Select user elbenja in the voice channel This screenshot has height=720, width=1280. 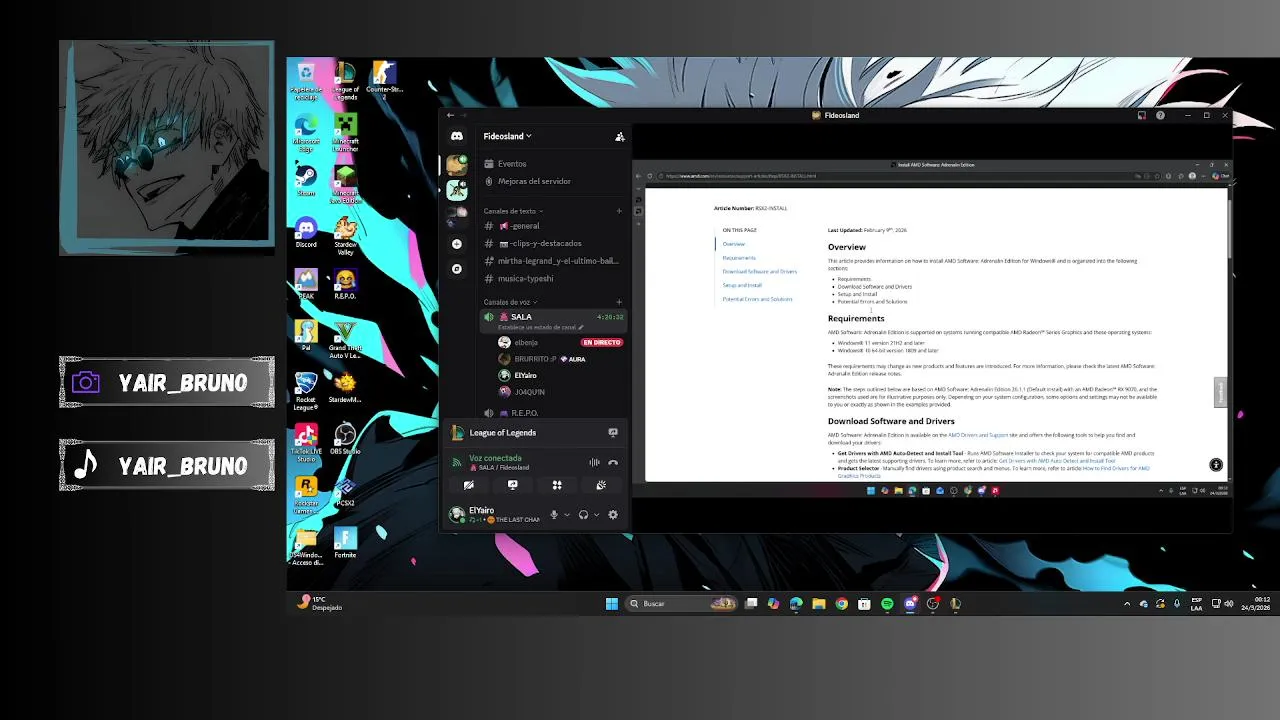point(526,342)
